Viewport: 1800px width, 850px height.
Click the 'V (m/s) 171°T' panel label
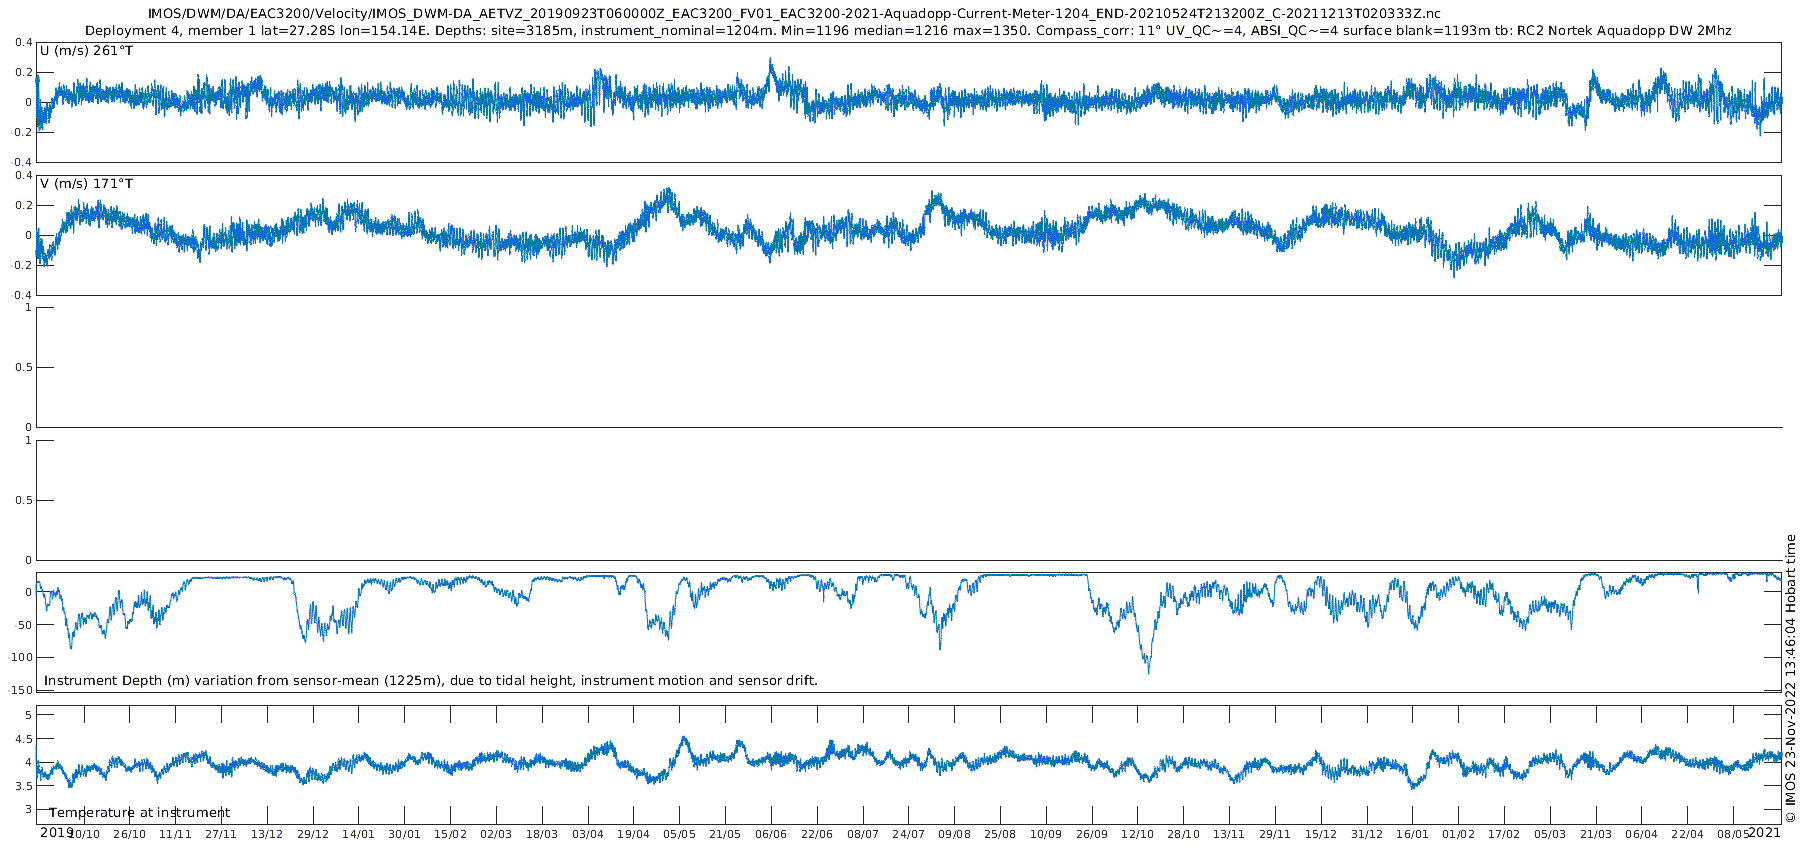tap(86, 184)
